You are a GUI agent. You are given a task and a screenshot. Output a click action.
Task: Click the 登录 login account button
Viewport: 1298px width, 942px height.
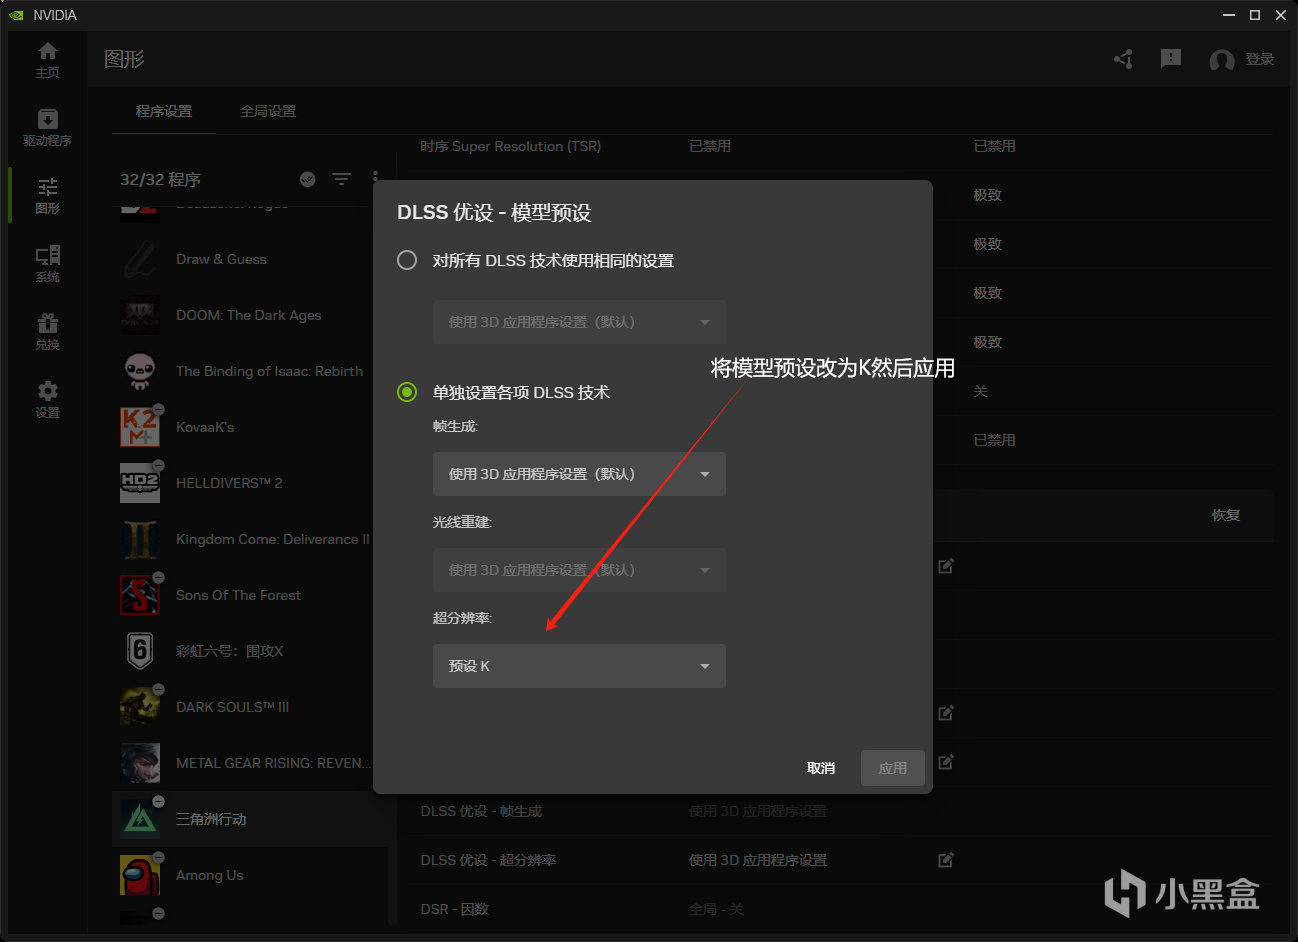pos(1242,60)
